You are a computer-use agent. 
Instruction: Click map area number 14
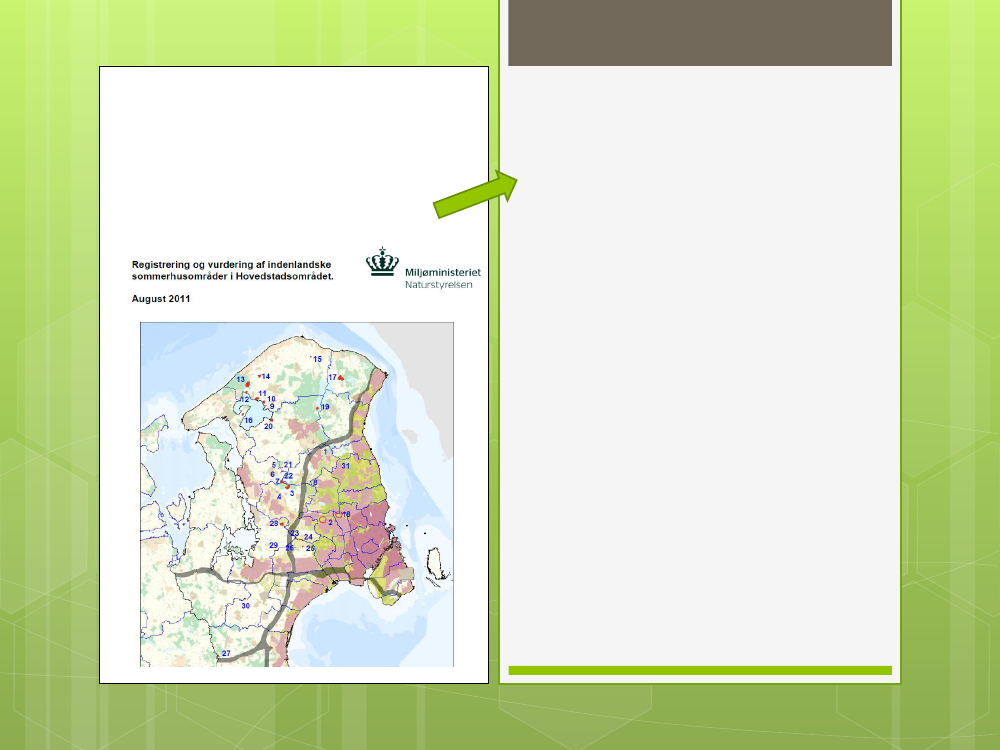(266, 376)
